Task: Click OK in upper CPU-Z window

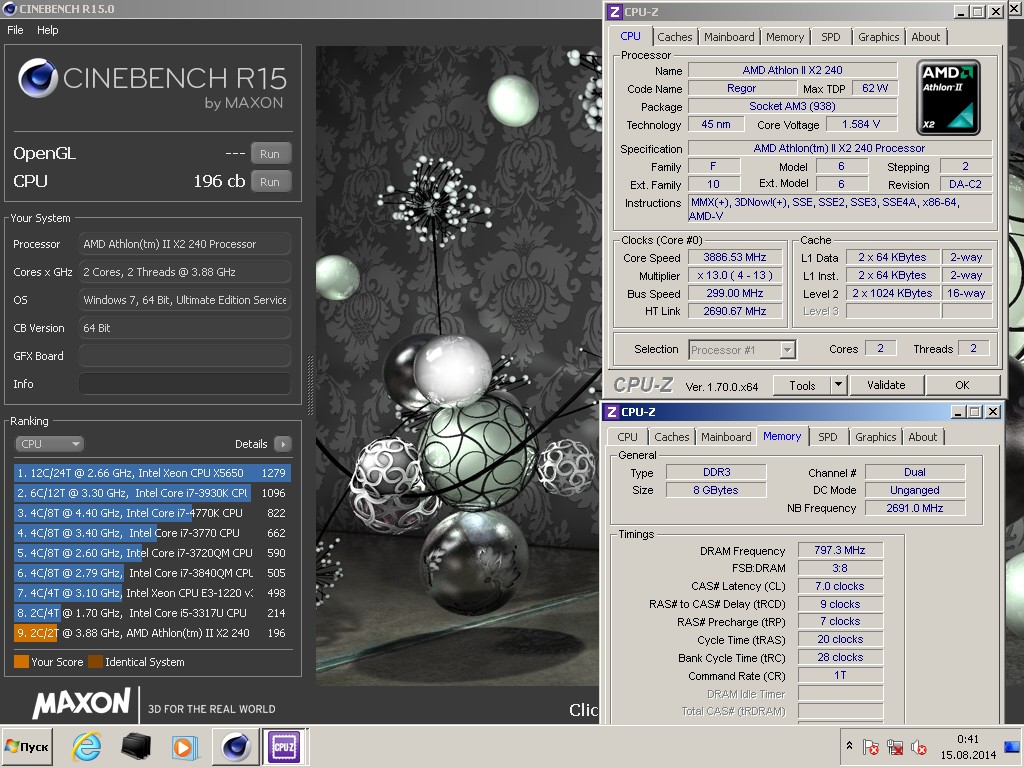Action: click(963, 385)
